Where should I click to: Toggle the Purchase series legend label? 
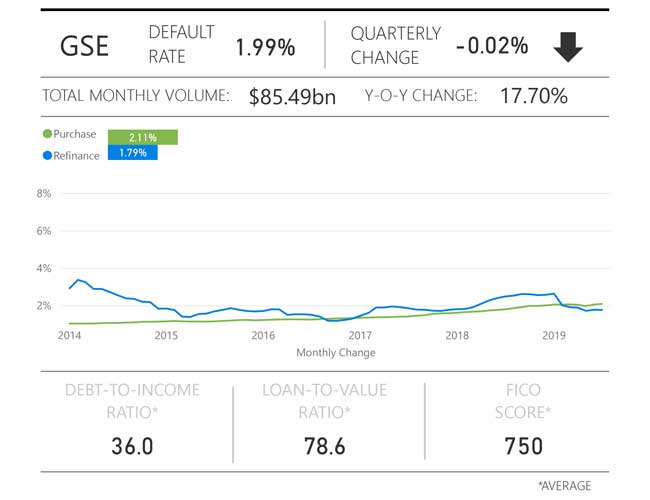coord(75,134)
